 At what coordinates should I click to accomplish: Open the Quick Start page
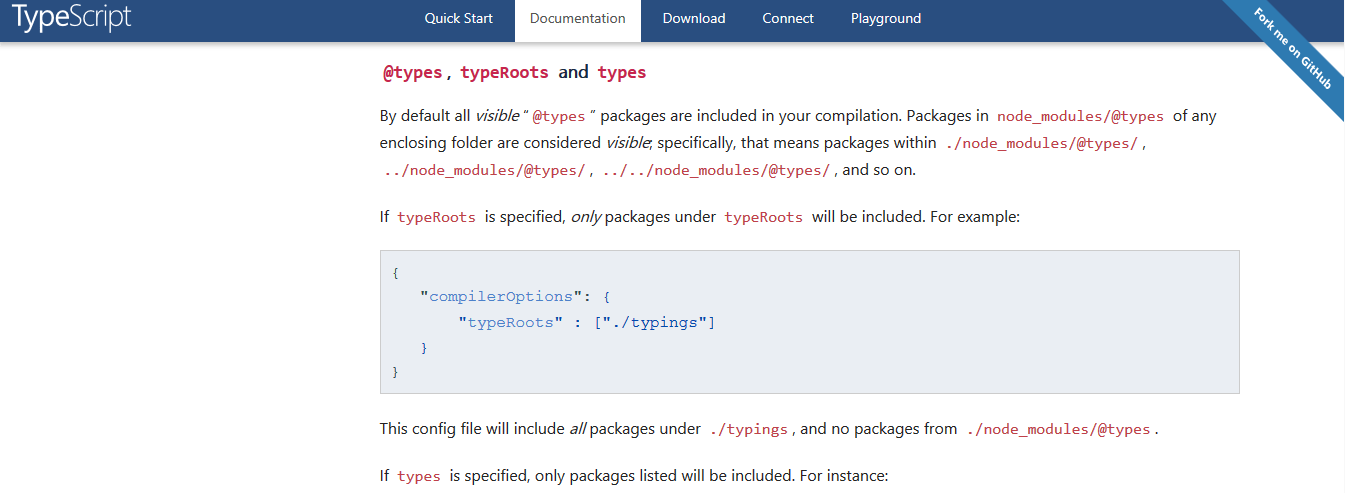point(460,18)
